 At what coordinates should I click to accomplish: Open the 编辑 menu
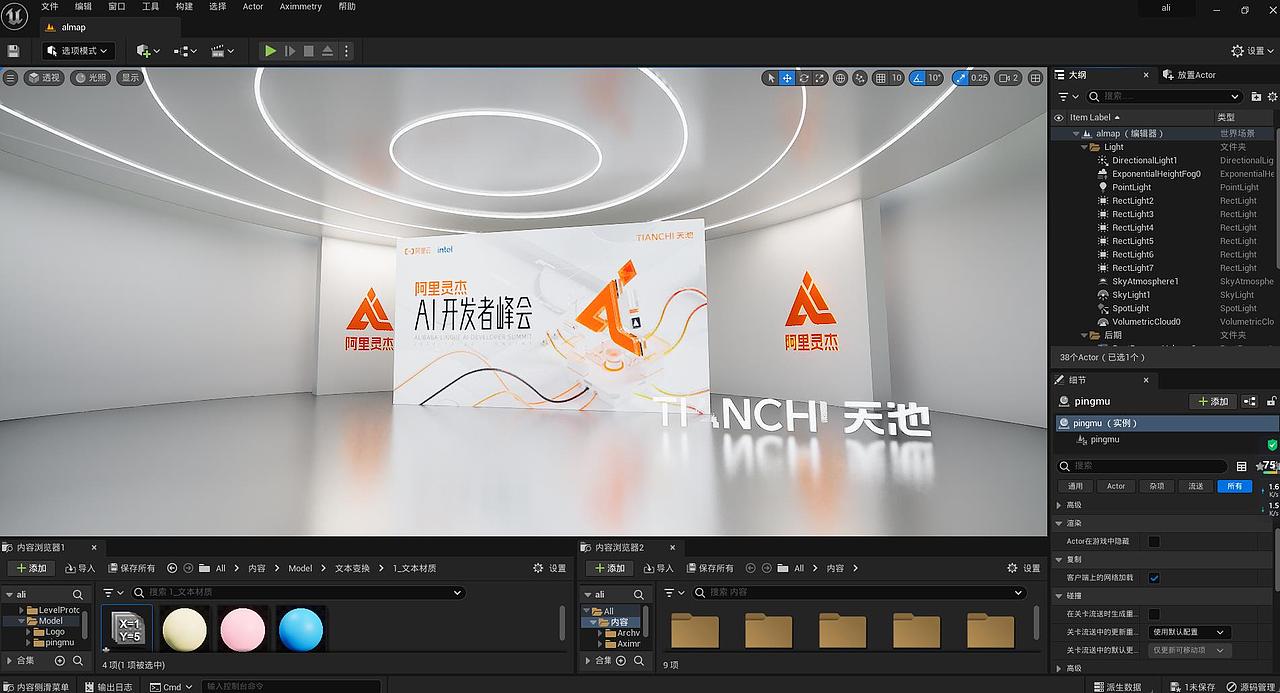pyautogui.click(x=83, y=6)
